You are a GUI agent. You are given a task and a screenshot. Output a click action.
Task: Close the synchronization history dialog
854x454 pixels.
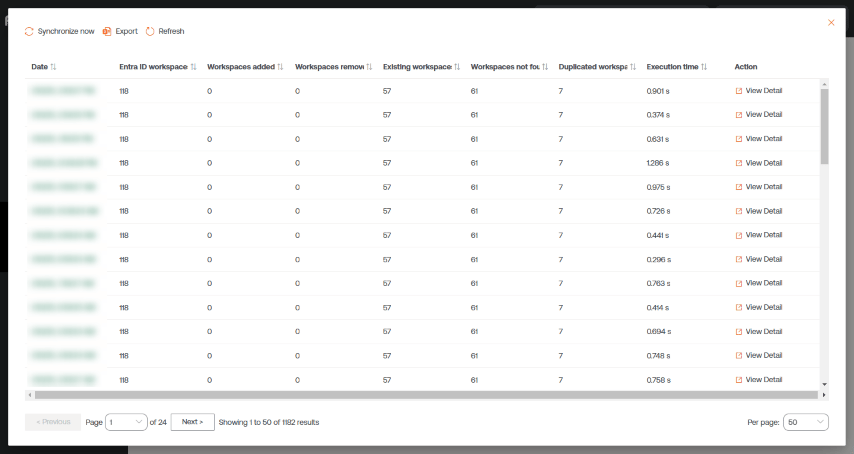[831, 22]
